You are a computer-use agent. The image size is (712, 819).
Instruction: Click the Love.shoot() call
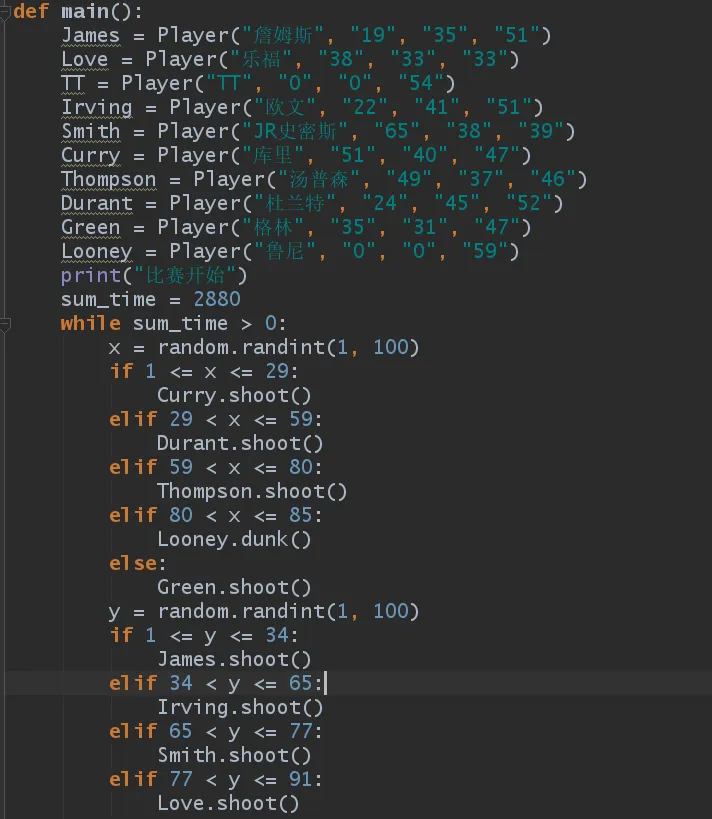pos(228,804)
